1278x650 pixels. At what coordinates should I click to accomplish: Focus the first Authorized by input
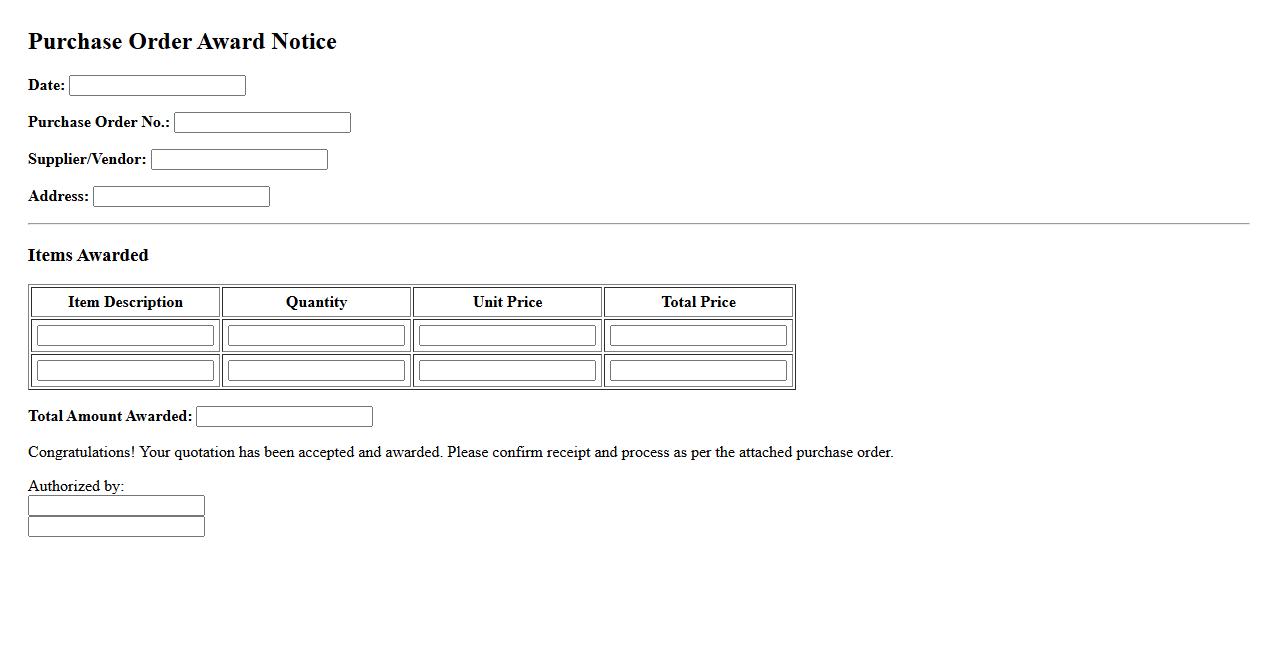[116, 506]
